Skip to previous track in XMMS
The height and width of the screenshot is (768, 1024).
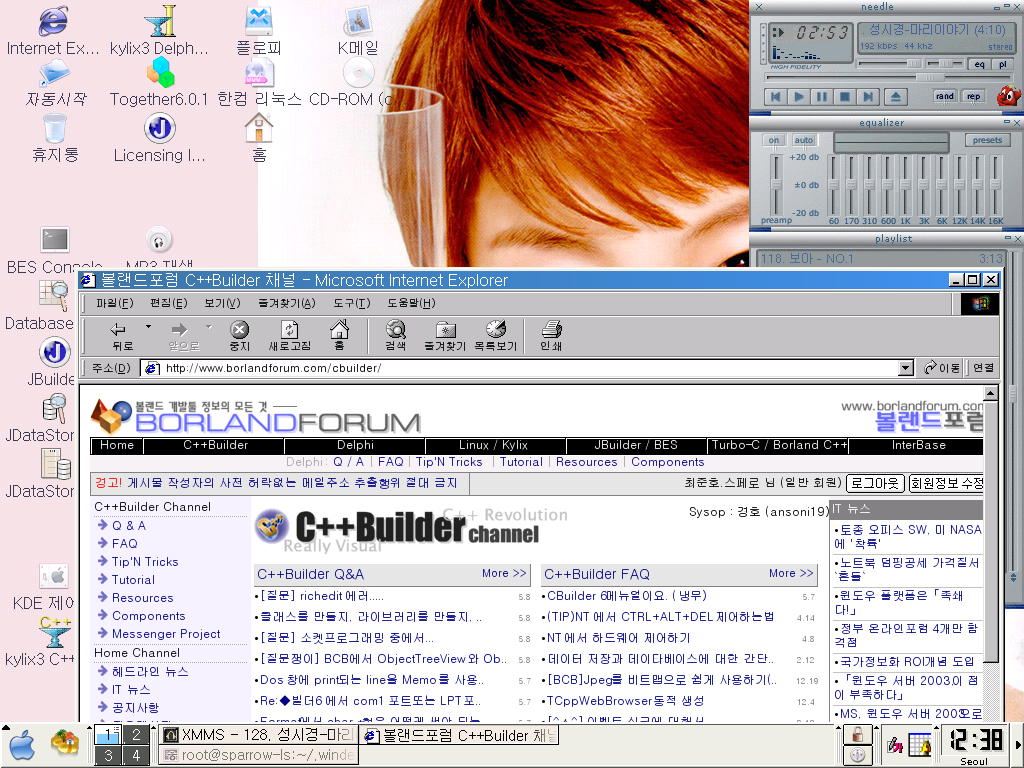click(x=775, y=97)
